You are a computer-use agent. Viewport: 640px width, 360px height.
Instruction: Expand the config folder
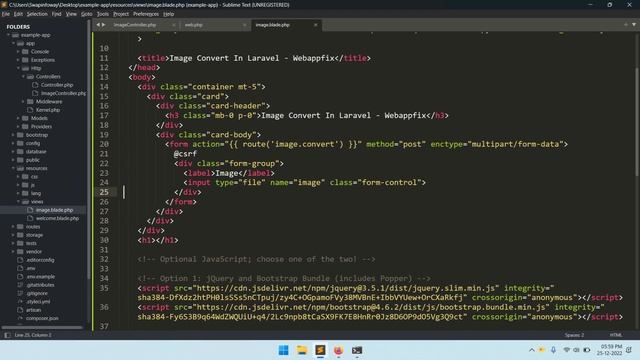click(13, 143)
